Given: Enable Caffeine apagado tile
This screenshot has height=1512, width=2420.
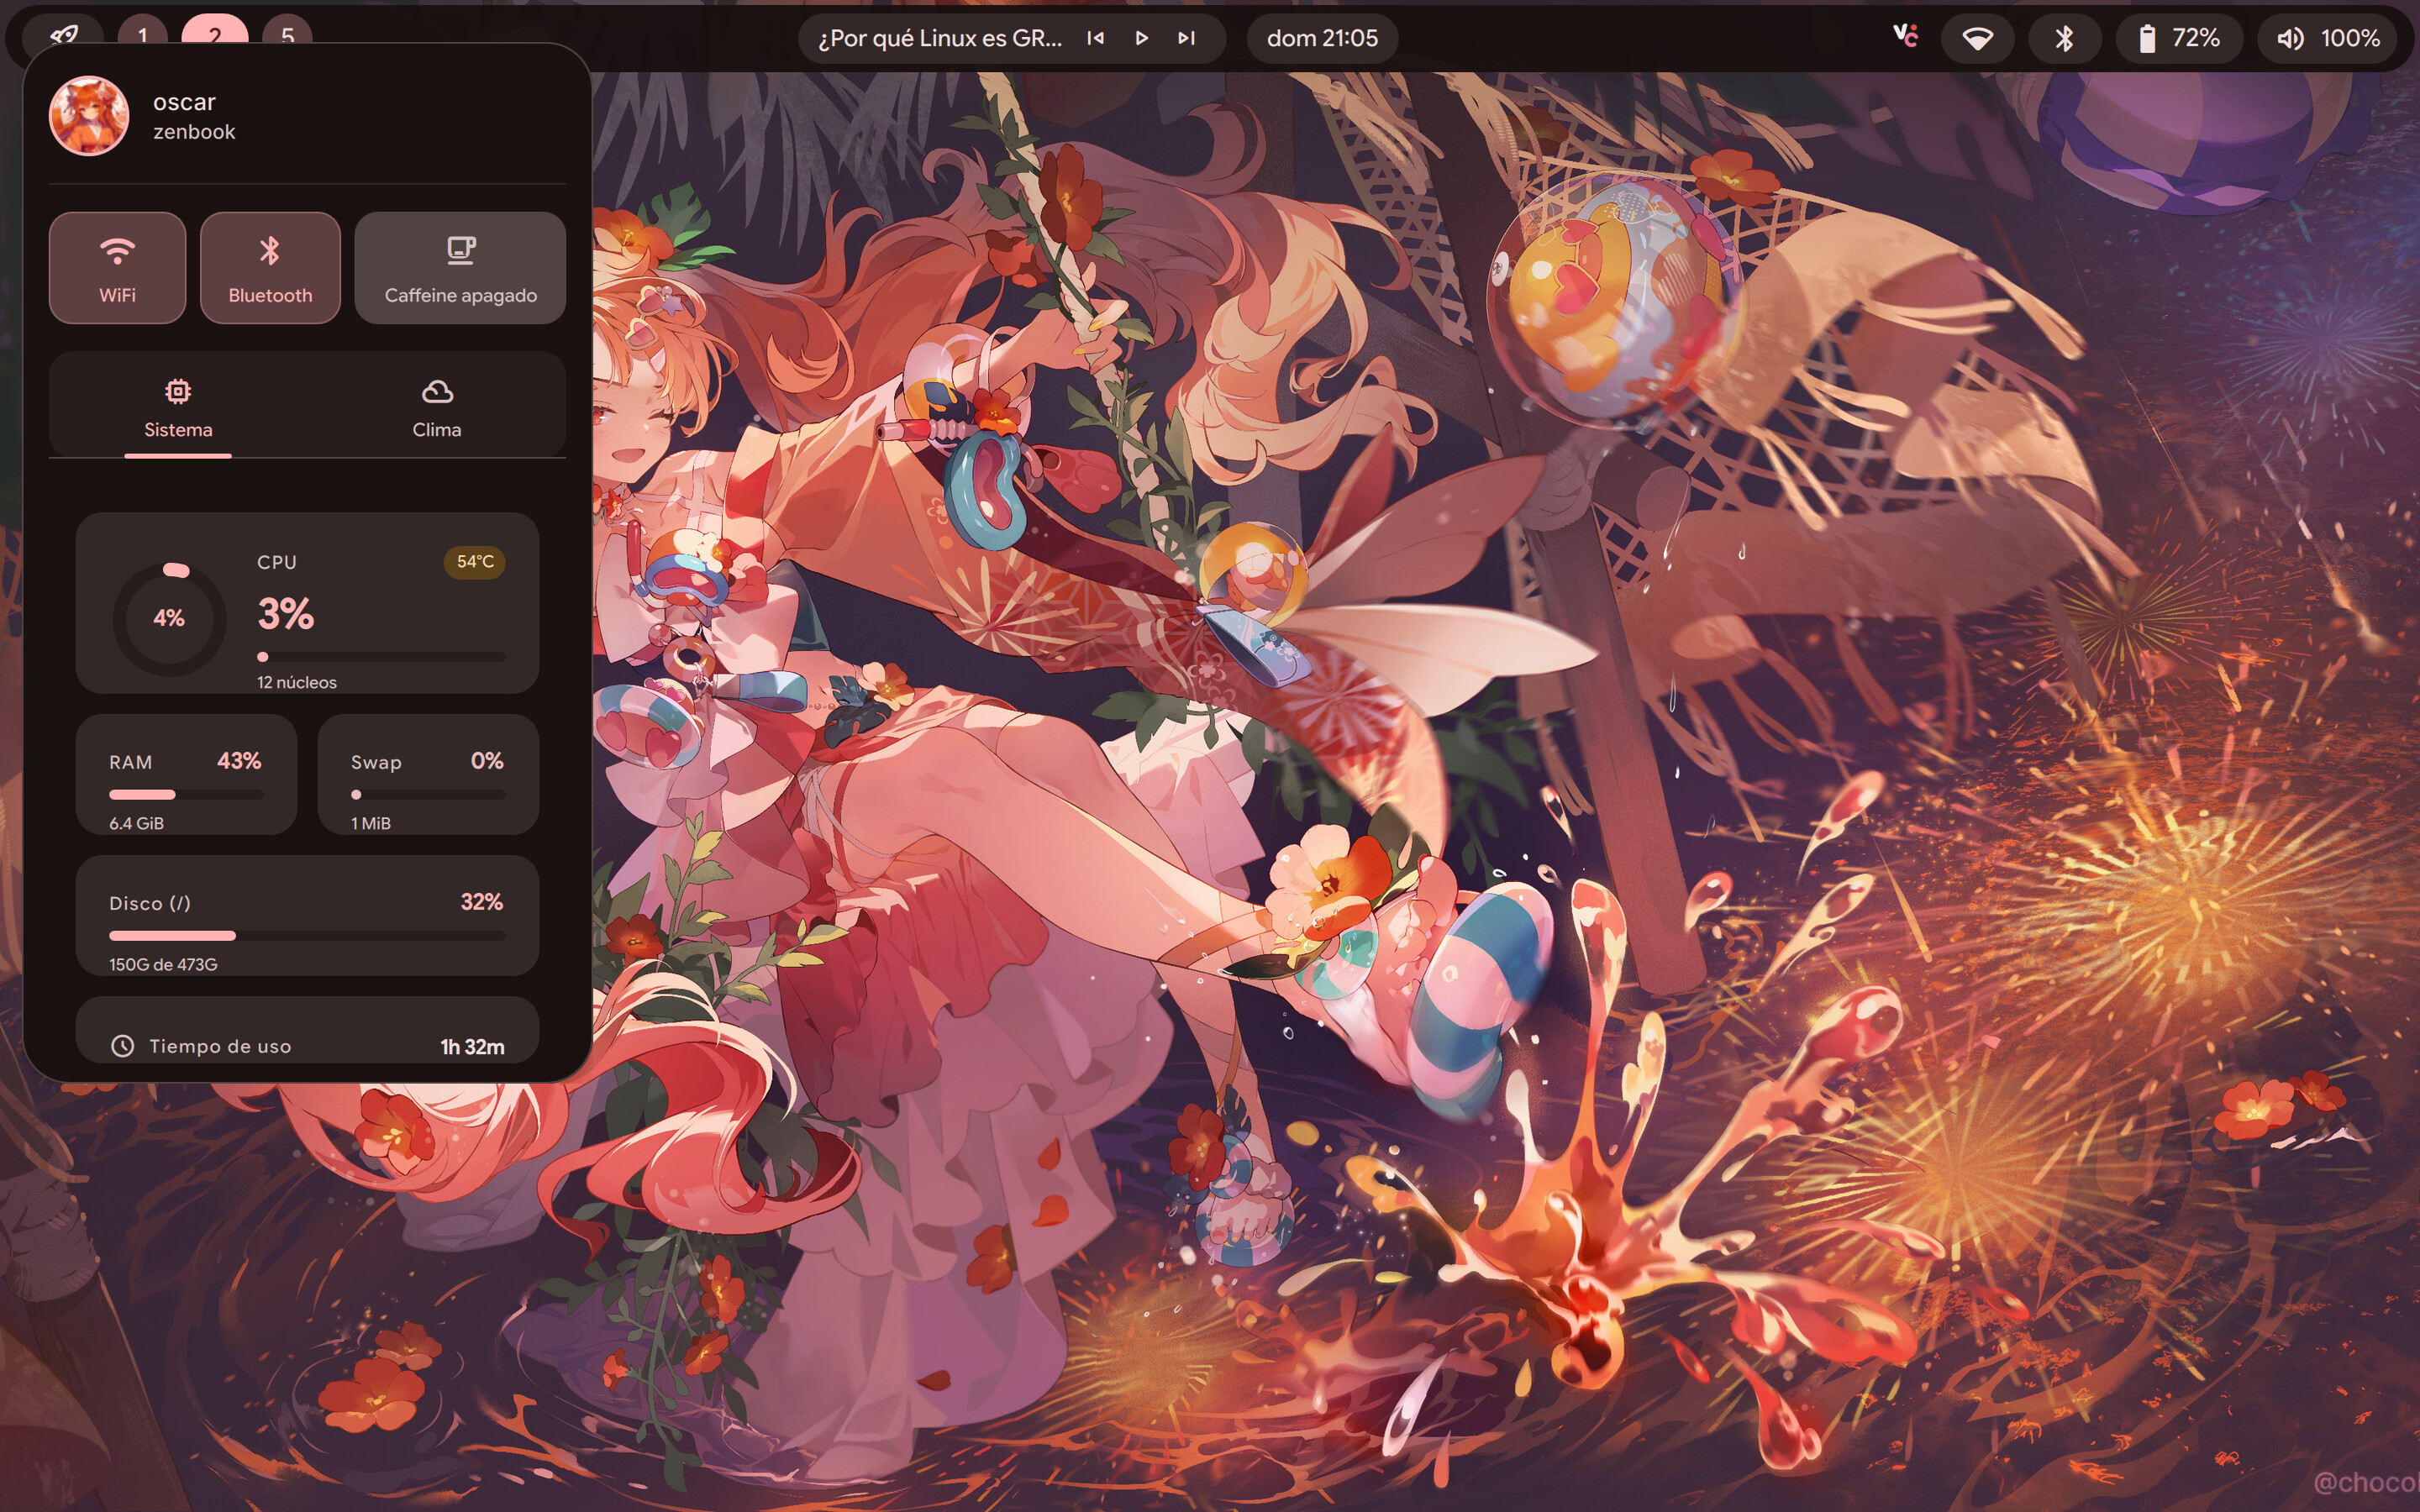Looking at the screenshot, I should coord(460,267).
